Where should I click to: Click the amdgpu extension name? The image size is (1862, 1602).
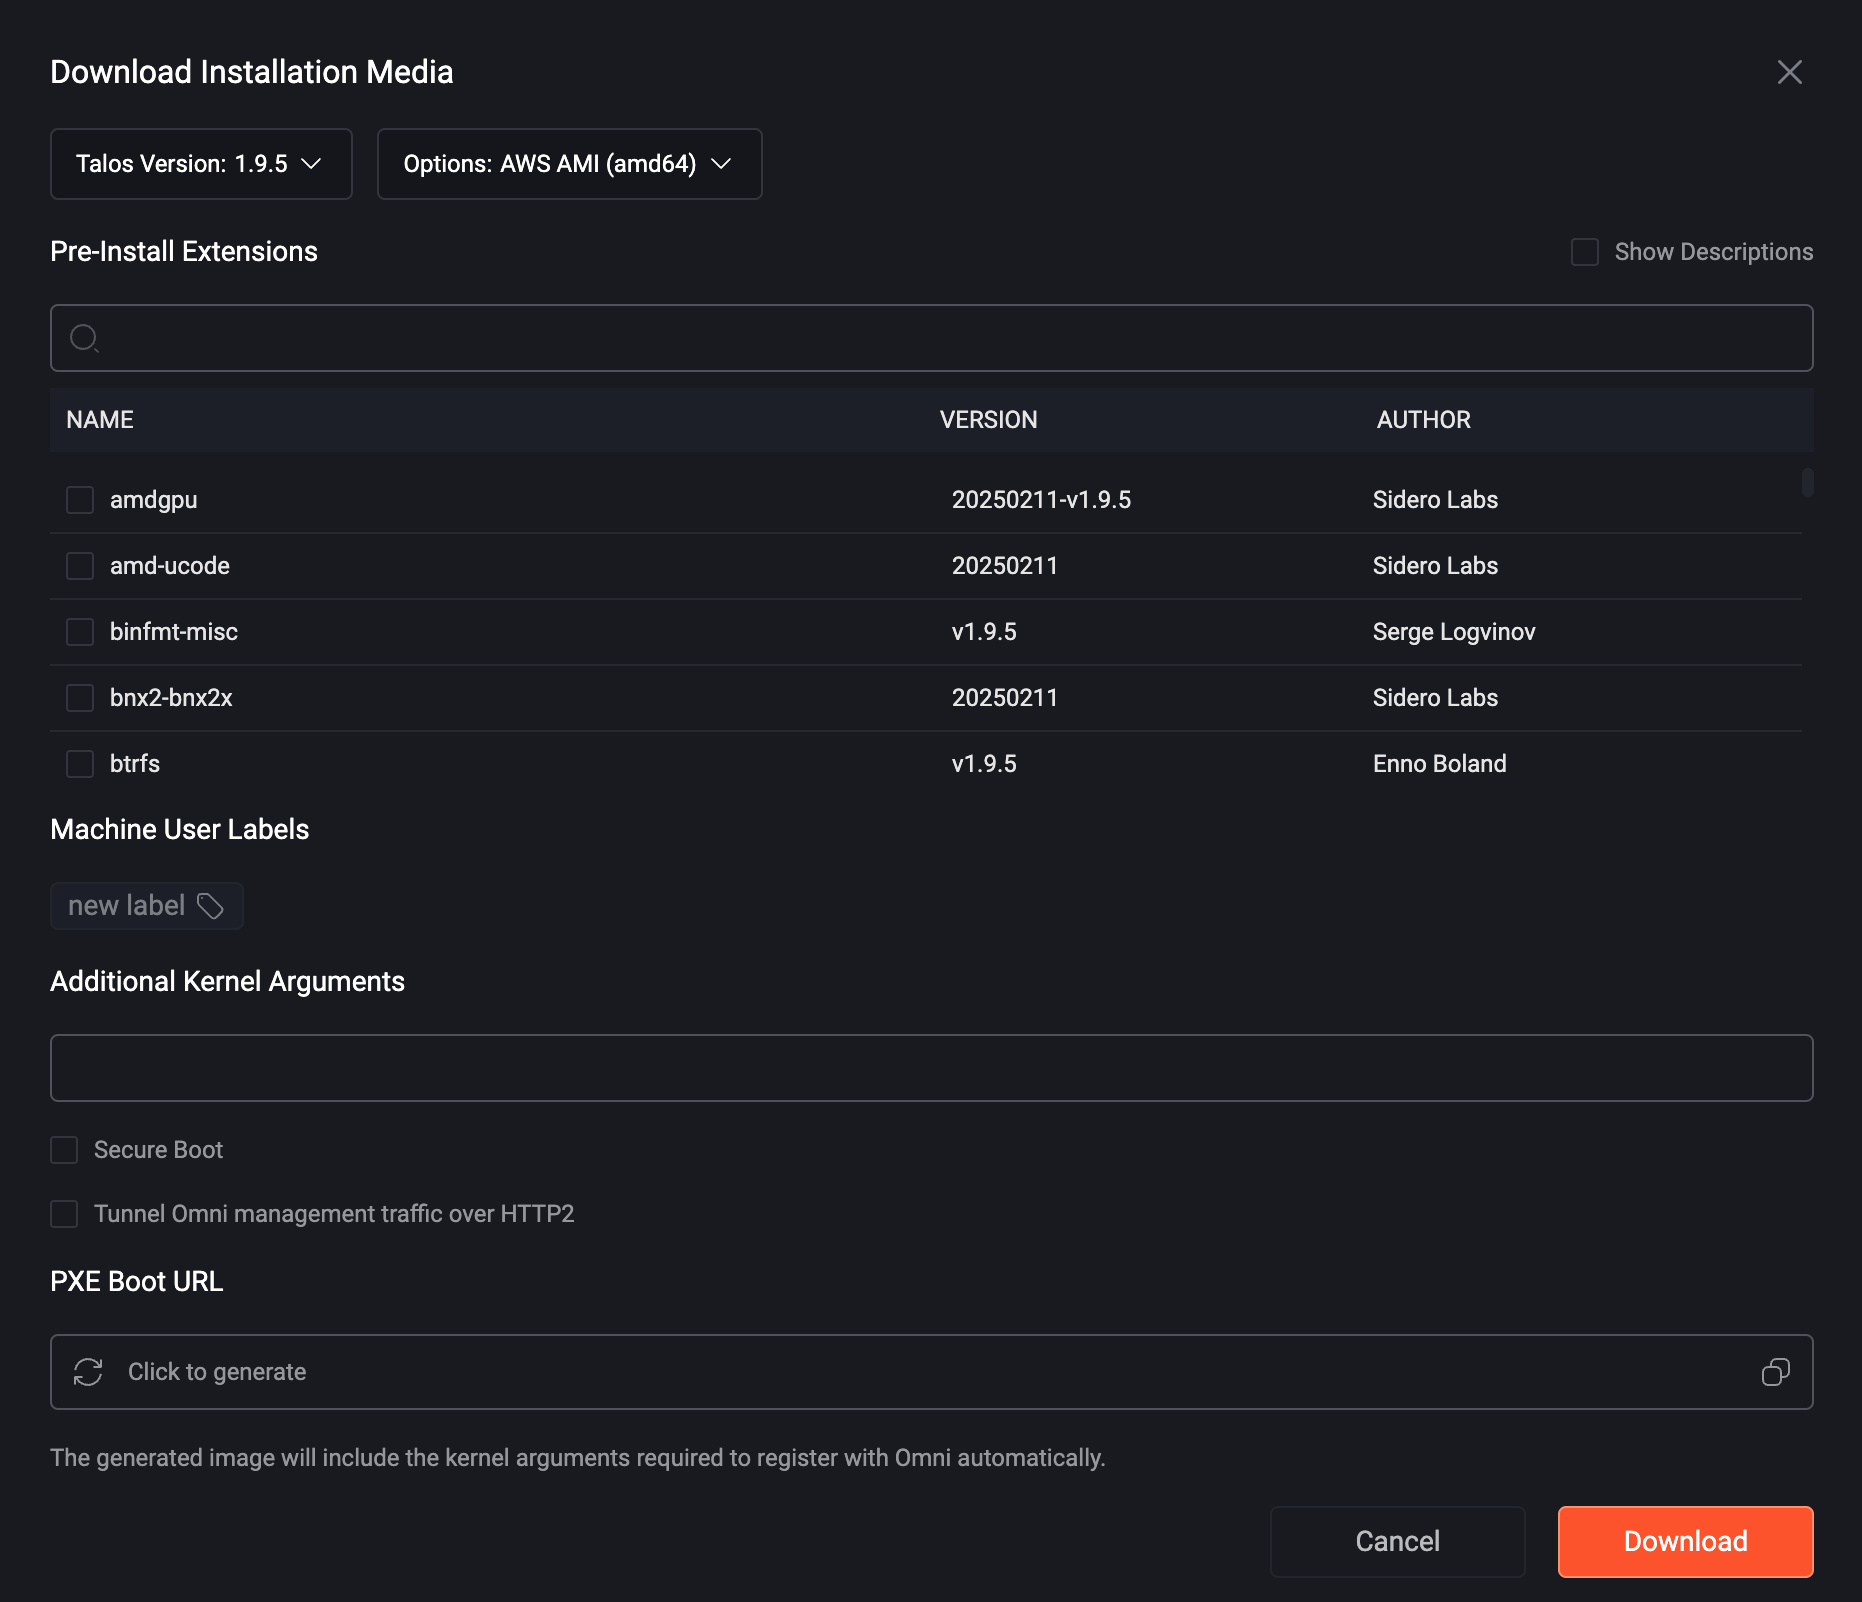[x=153, y=500]
